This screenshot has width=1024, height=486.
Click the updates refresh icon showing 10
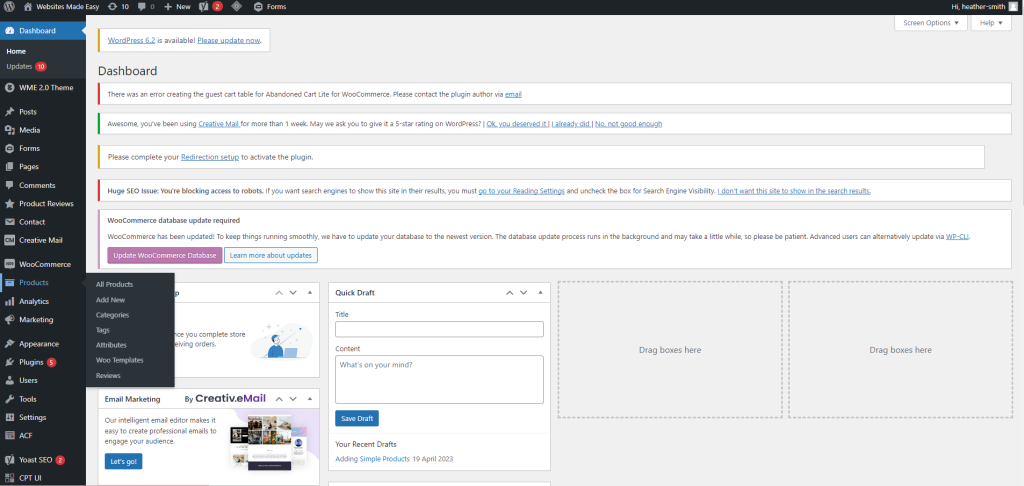111,6
